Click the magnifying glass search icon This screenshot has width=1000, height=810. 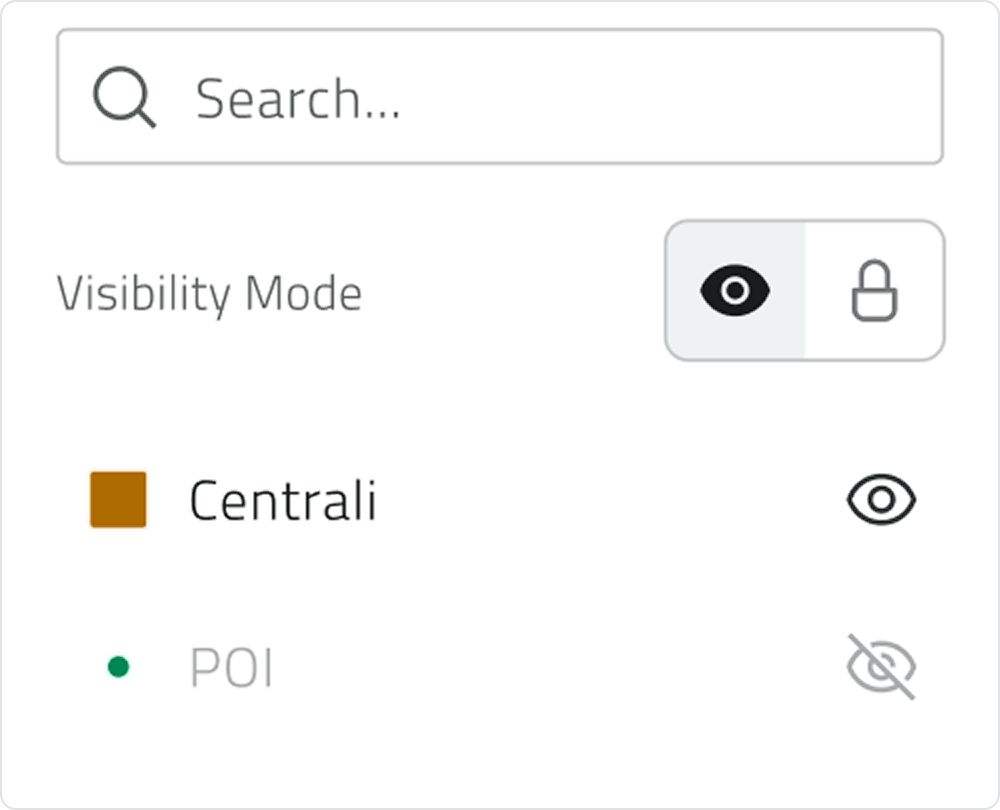[124, 99]
